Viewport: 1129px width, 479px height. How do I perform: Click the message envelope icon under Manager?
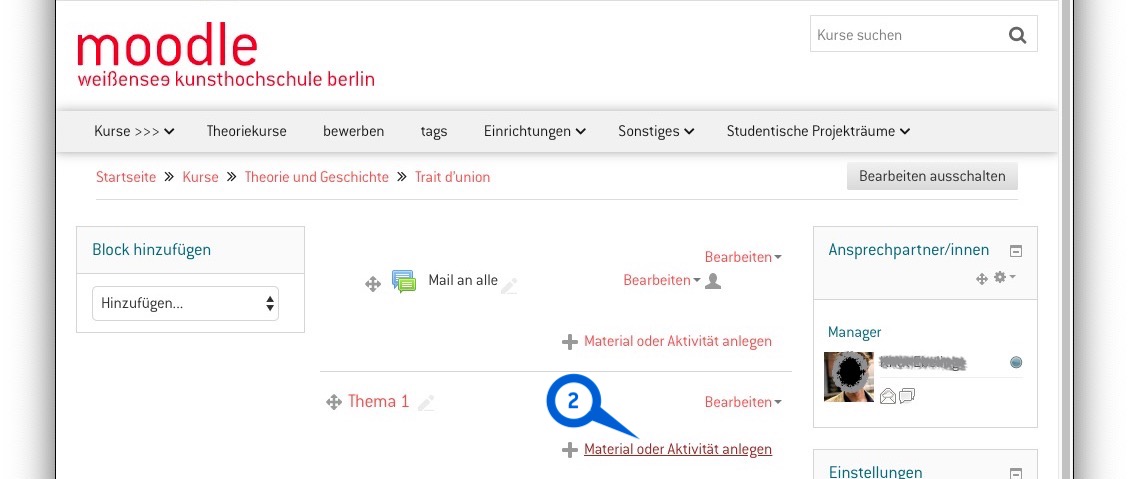888,395
